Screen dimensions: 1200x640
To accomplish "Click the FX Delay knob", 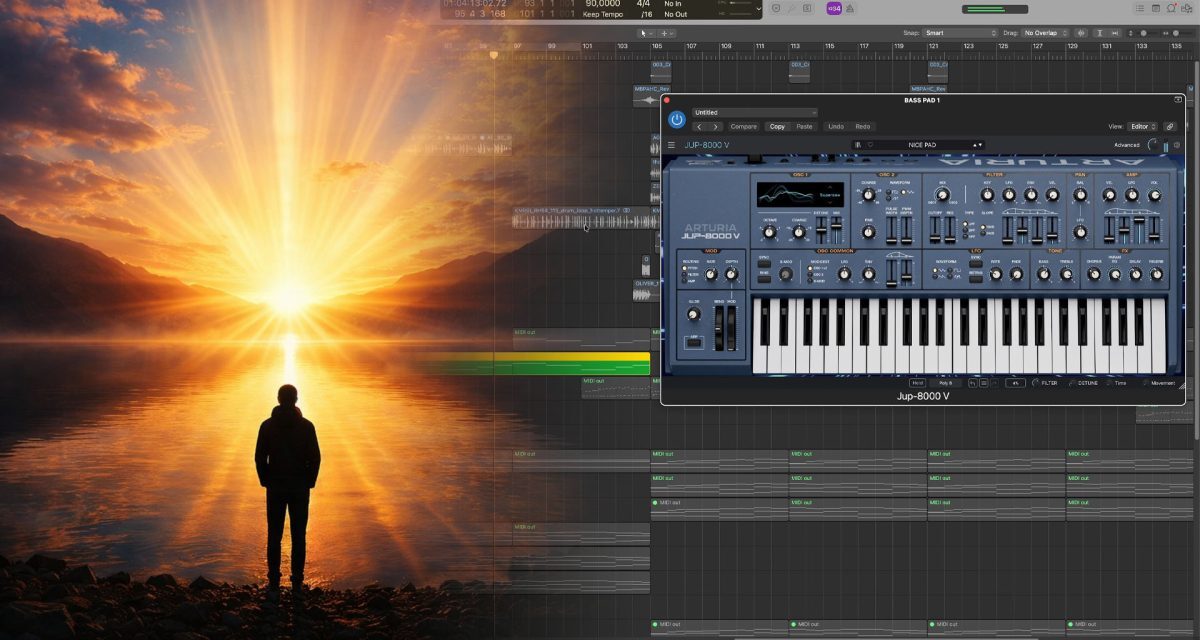I will (1135, 274).
